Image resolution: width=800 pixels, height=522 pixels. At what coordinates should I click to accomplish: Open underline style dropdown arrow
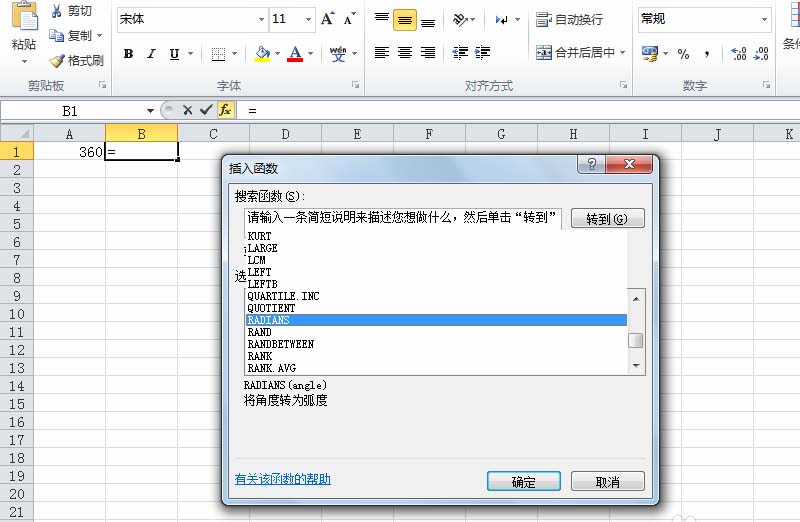[190, 54]
